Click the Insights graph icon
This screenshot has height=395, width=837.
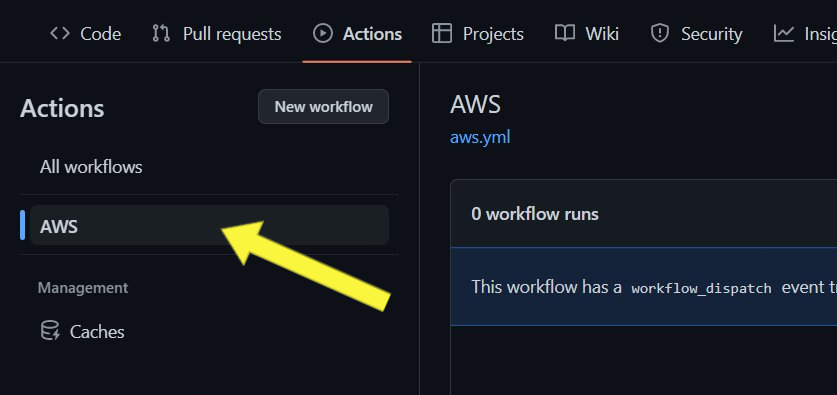(784, 34)
